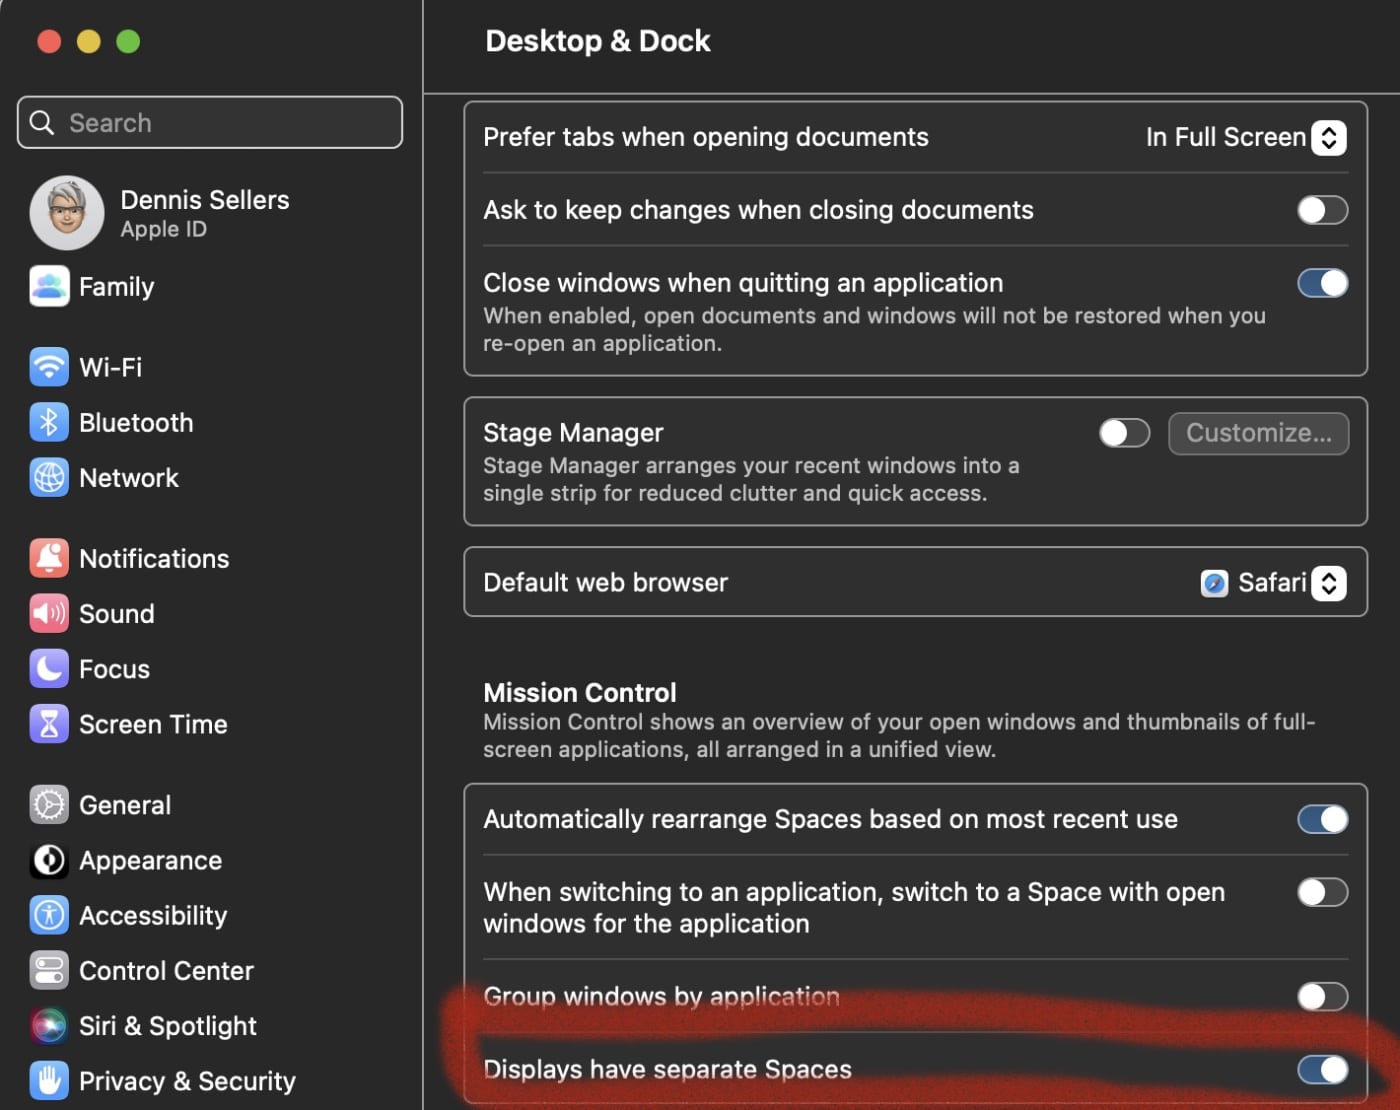Go to General settings pane
This screenshot has width=1400, height=1110.
(125, 805)
